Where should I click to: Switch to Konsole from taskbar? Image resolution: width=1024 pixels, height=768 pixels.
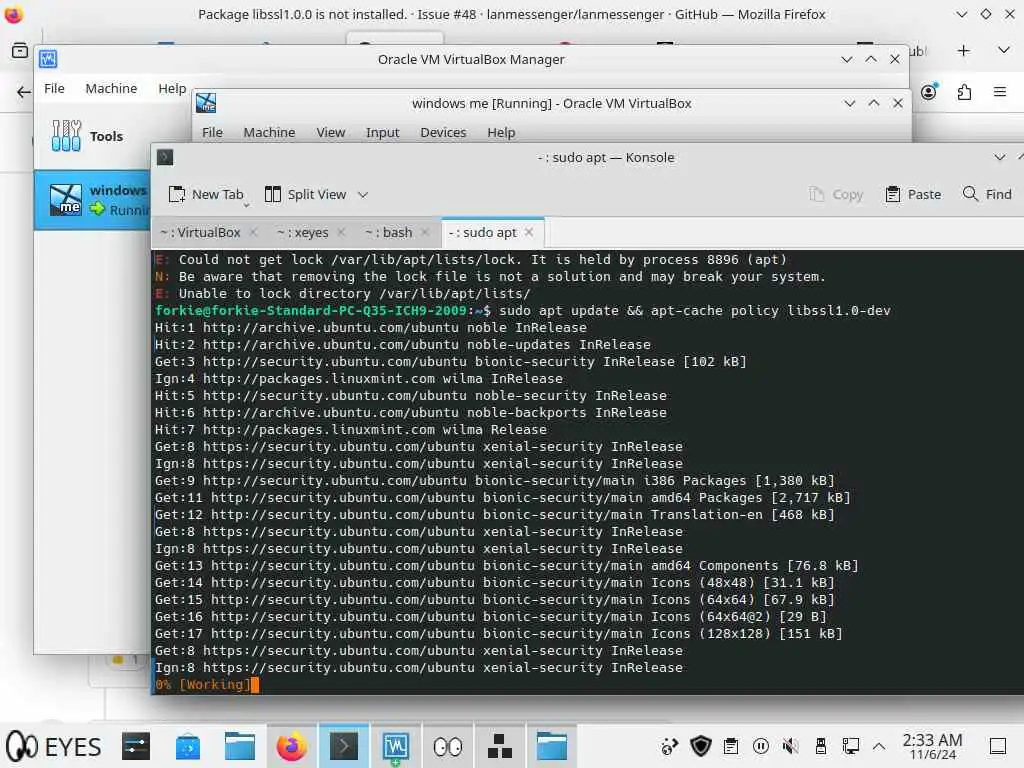(344, 746)
